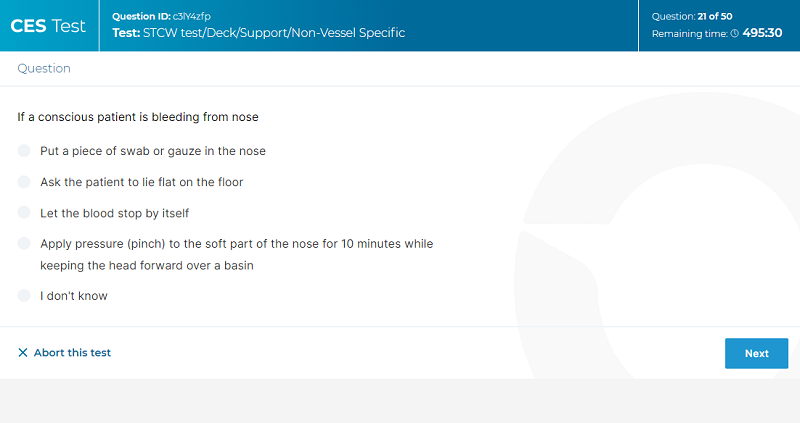The image size is (800, 423).
Task: Click the Question section heading
Action: [x=44, y=68]
